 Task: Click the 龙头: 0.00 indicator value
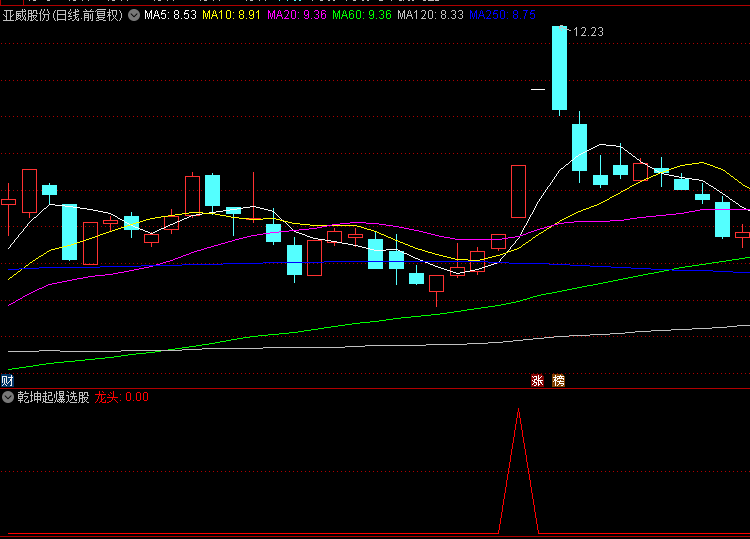tap(121, 397)
